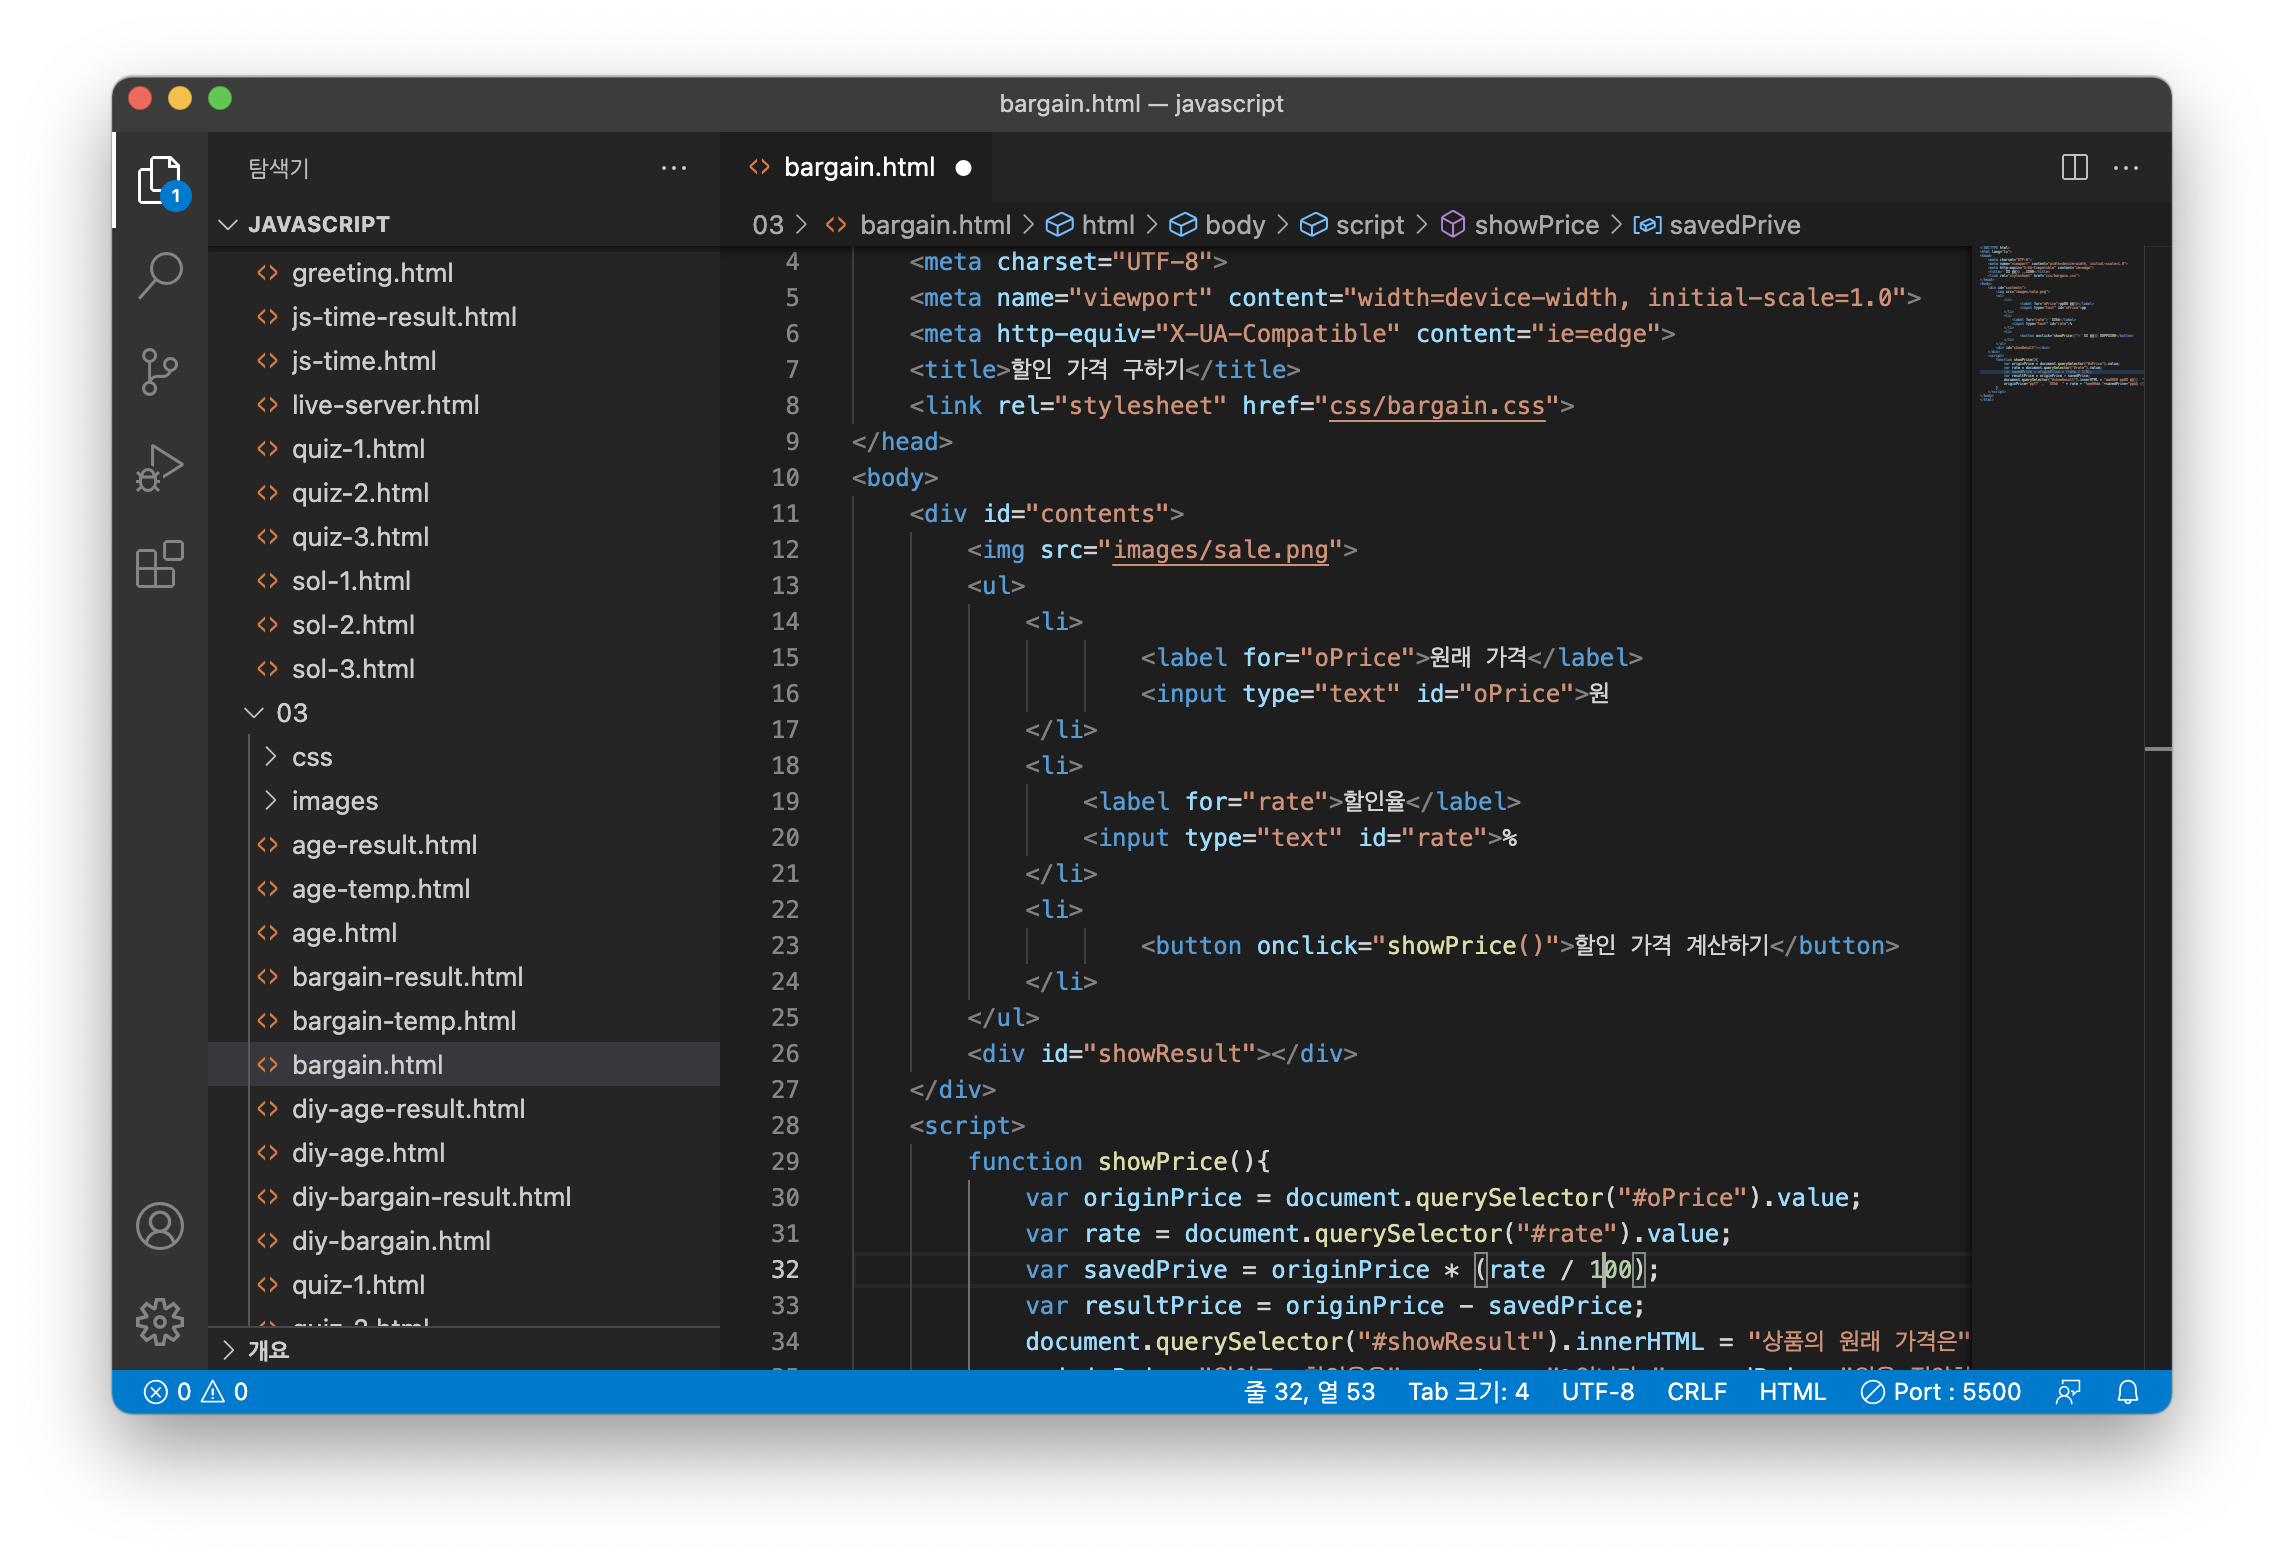Toggle Live Server on Port 5500

(1941, 1392)
